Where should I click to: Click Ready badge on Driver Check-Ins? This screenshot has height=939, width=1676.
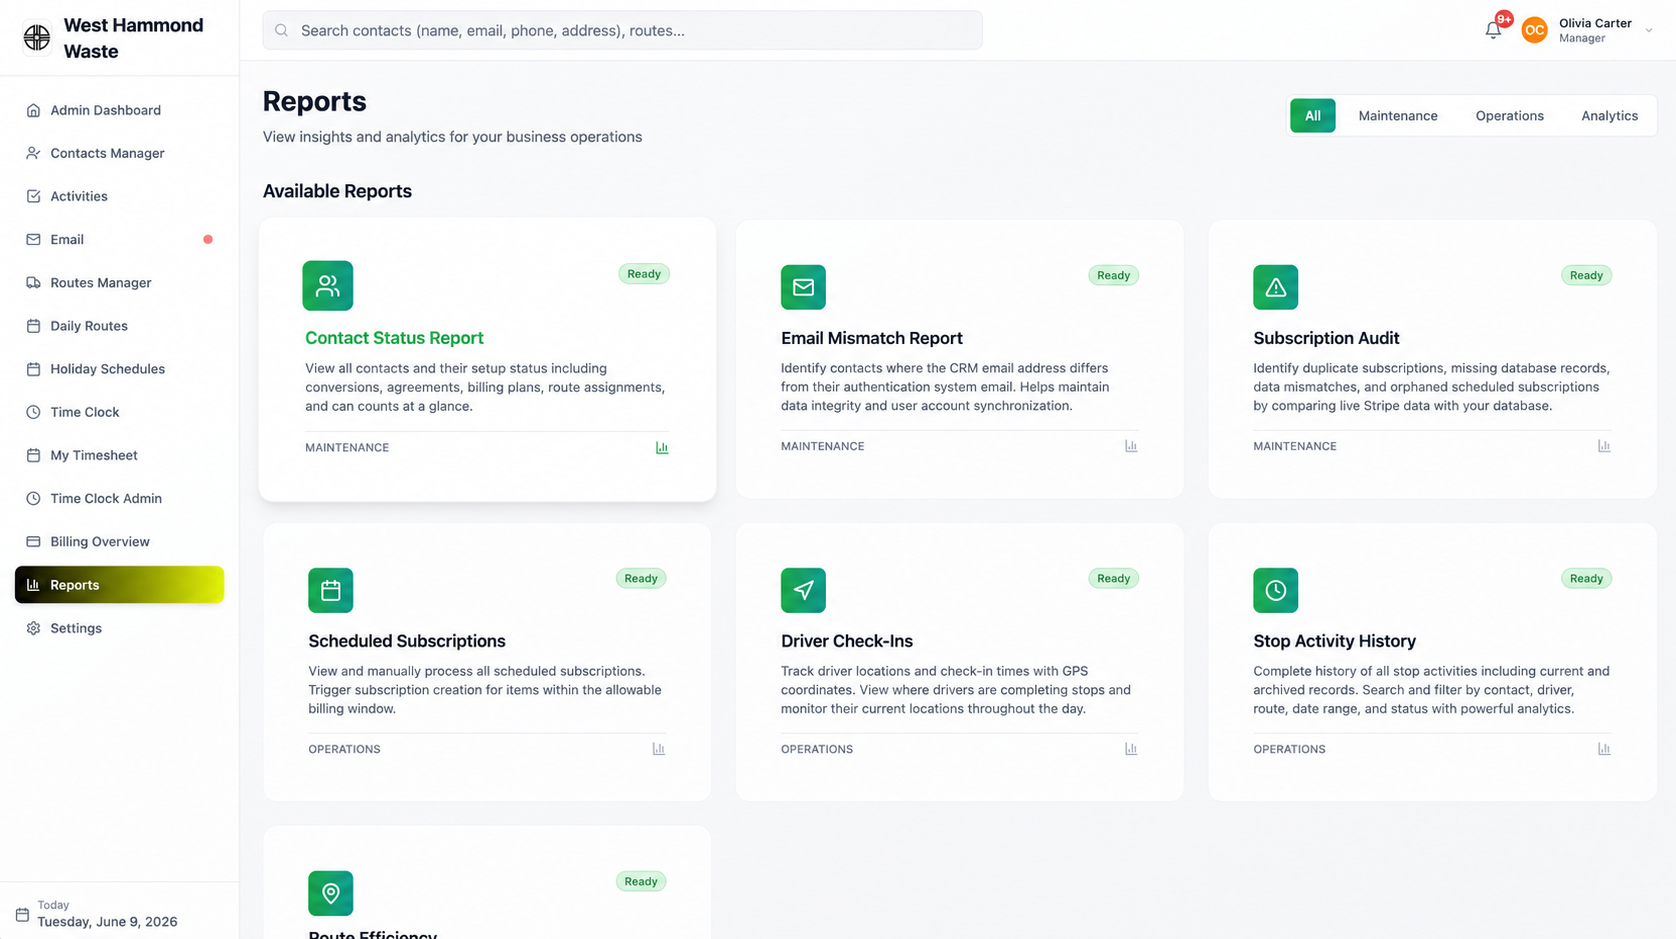click(x=1113, y=578)
